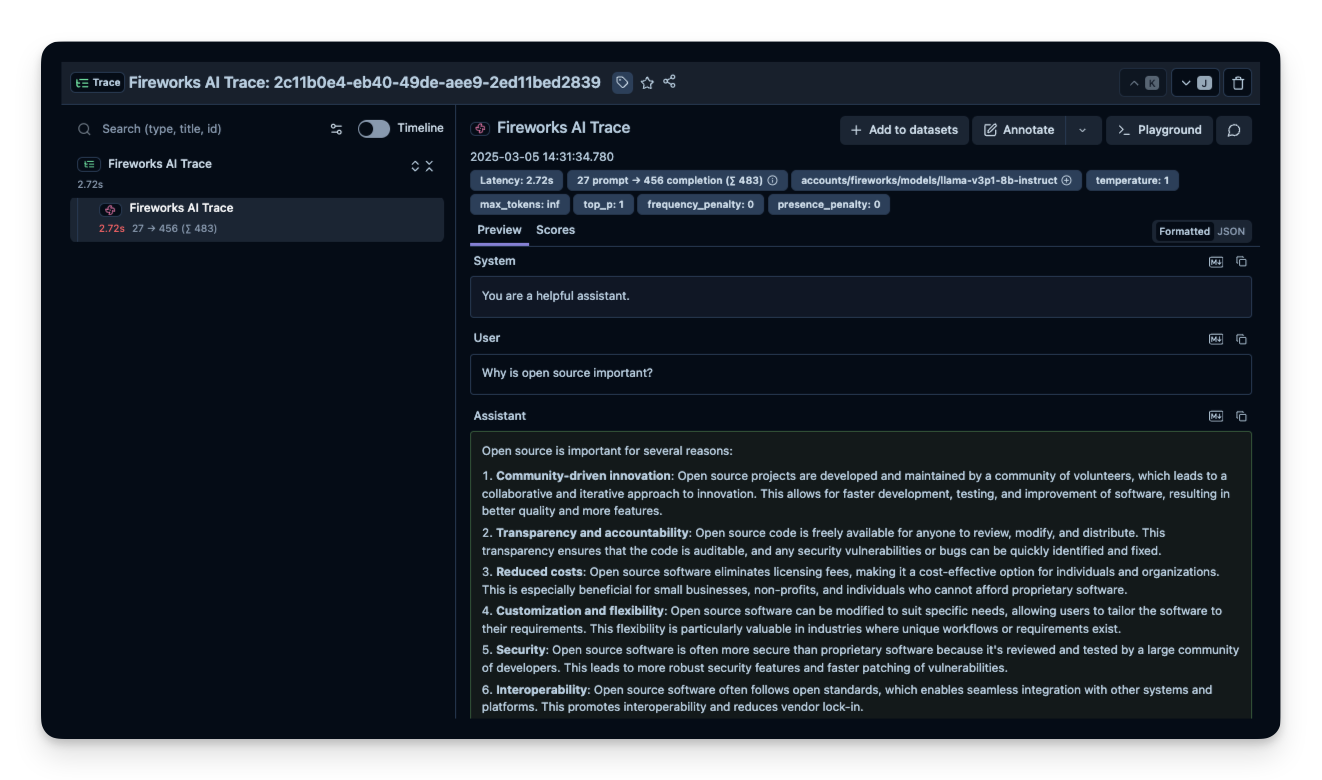The height and width of the screenshot is (780, 1322).
Task: Select the Preview tab
Action: 499,230
